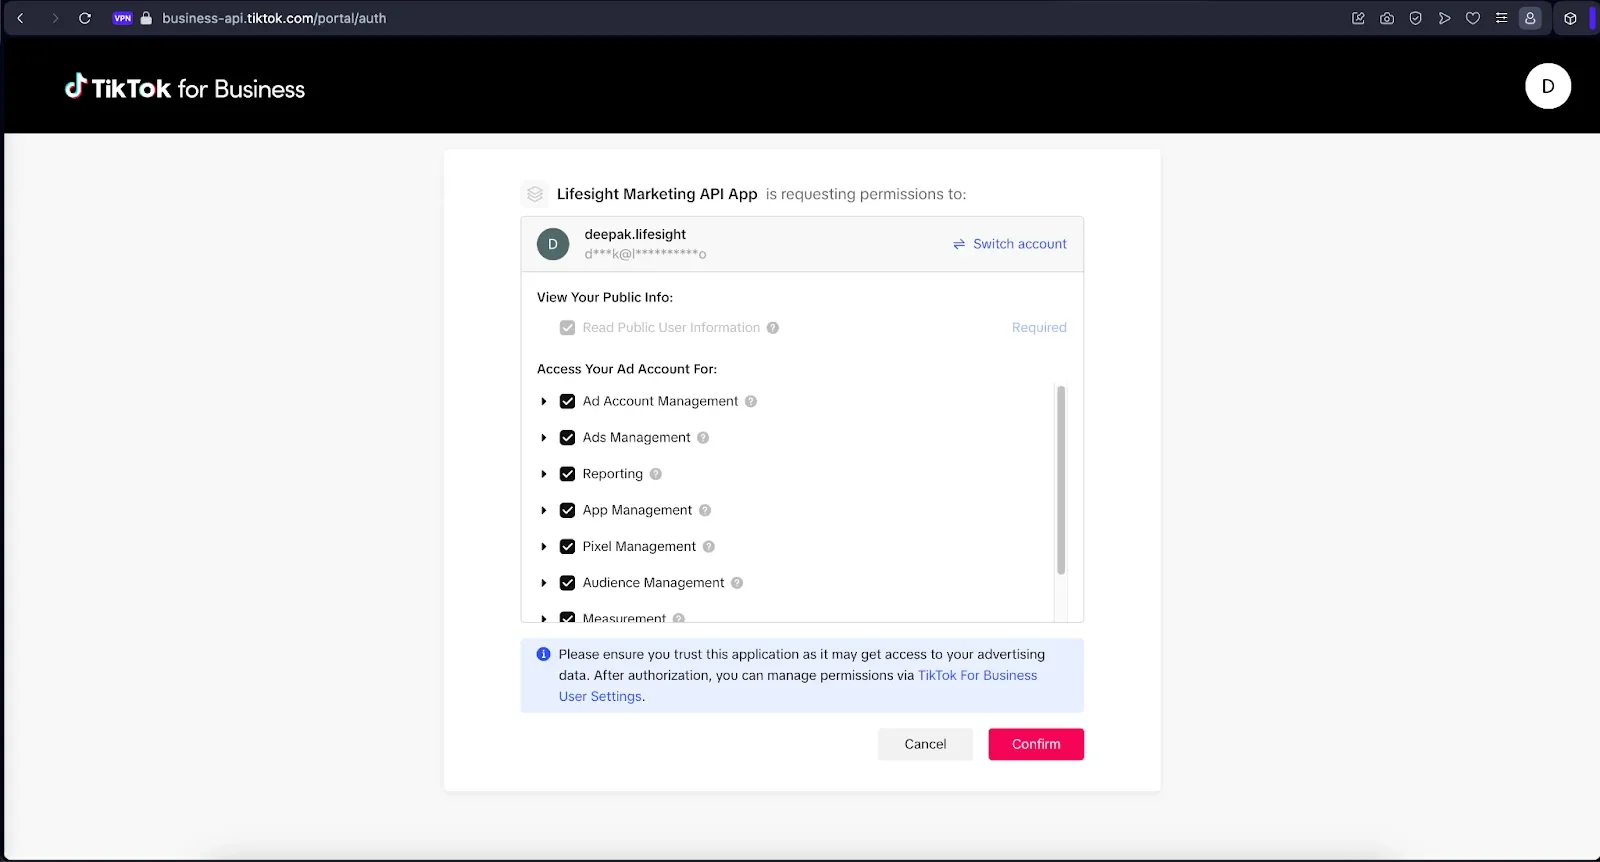Viewport: 1600px width, 862px height.
Task: Reload the page with refresh icon
Action: point(85,18)
